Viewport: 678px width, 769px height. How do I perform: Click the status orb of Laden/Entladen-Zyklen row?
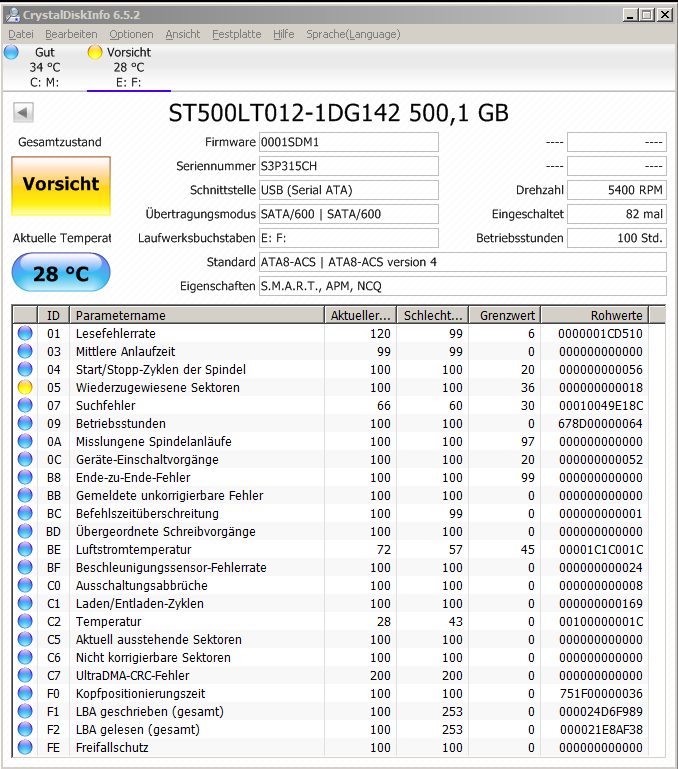coord(25,603)
